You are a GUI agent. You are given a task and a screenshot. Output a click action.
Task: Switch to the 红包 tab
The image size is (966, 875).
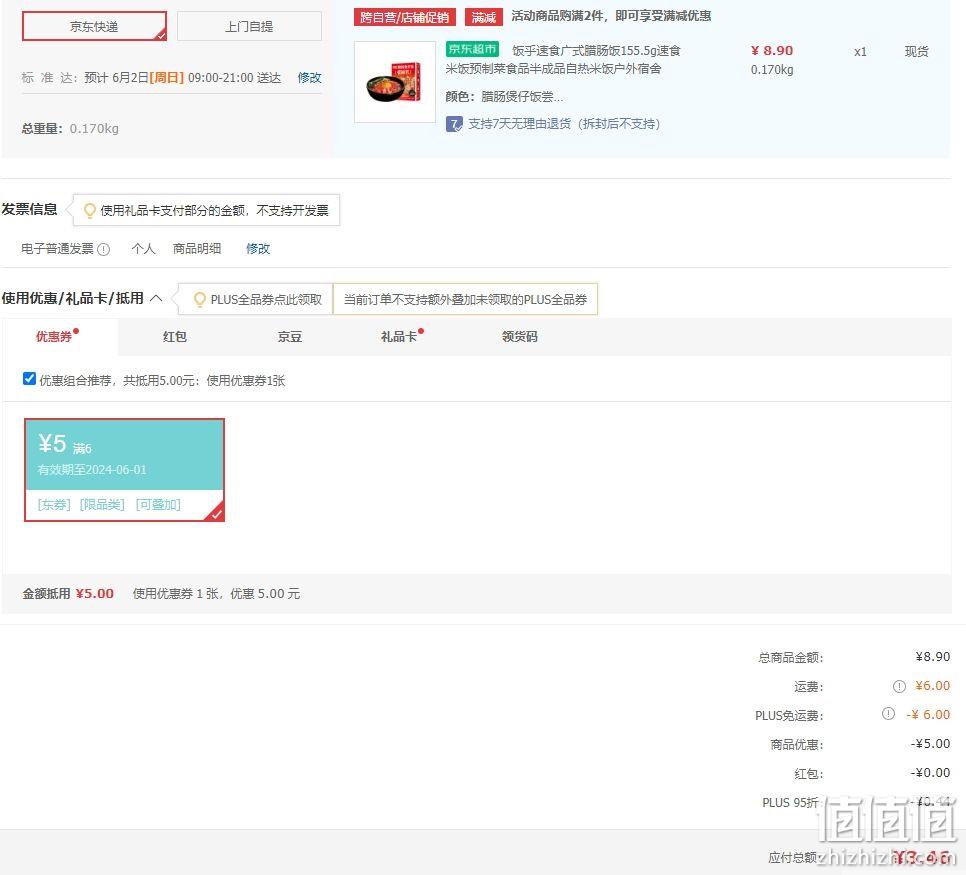coord(175,336)
